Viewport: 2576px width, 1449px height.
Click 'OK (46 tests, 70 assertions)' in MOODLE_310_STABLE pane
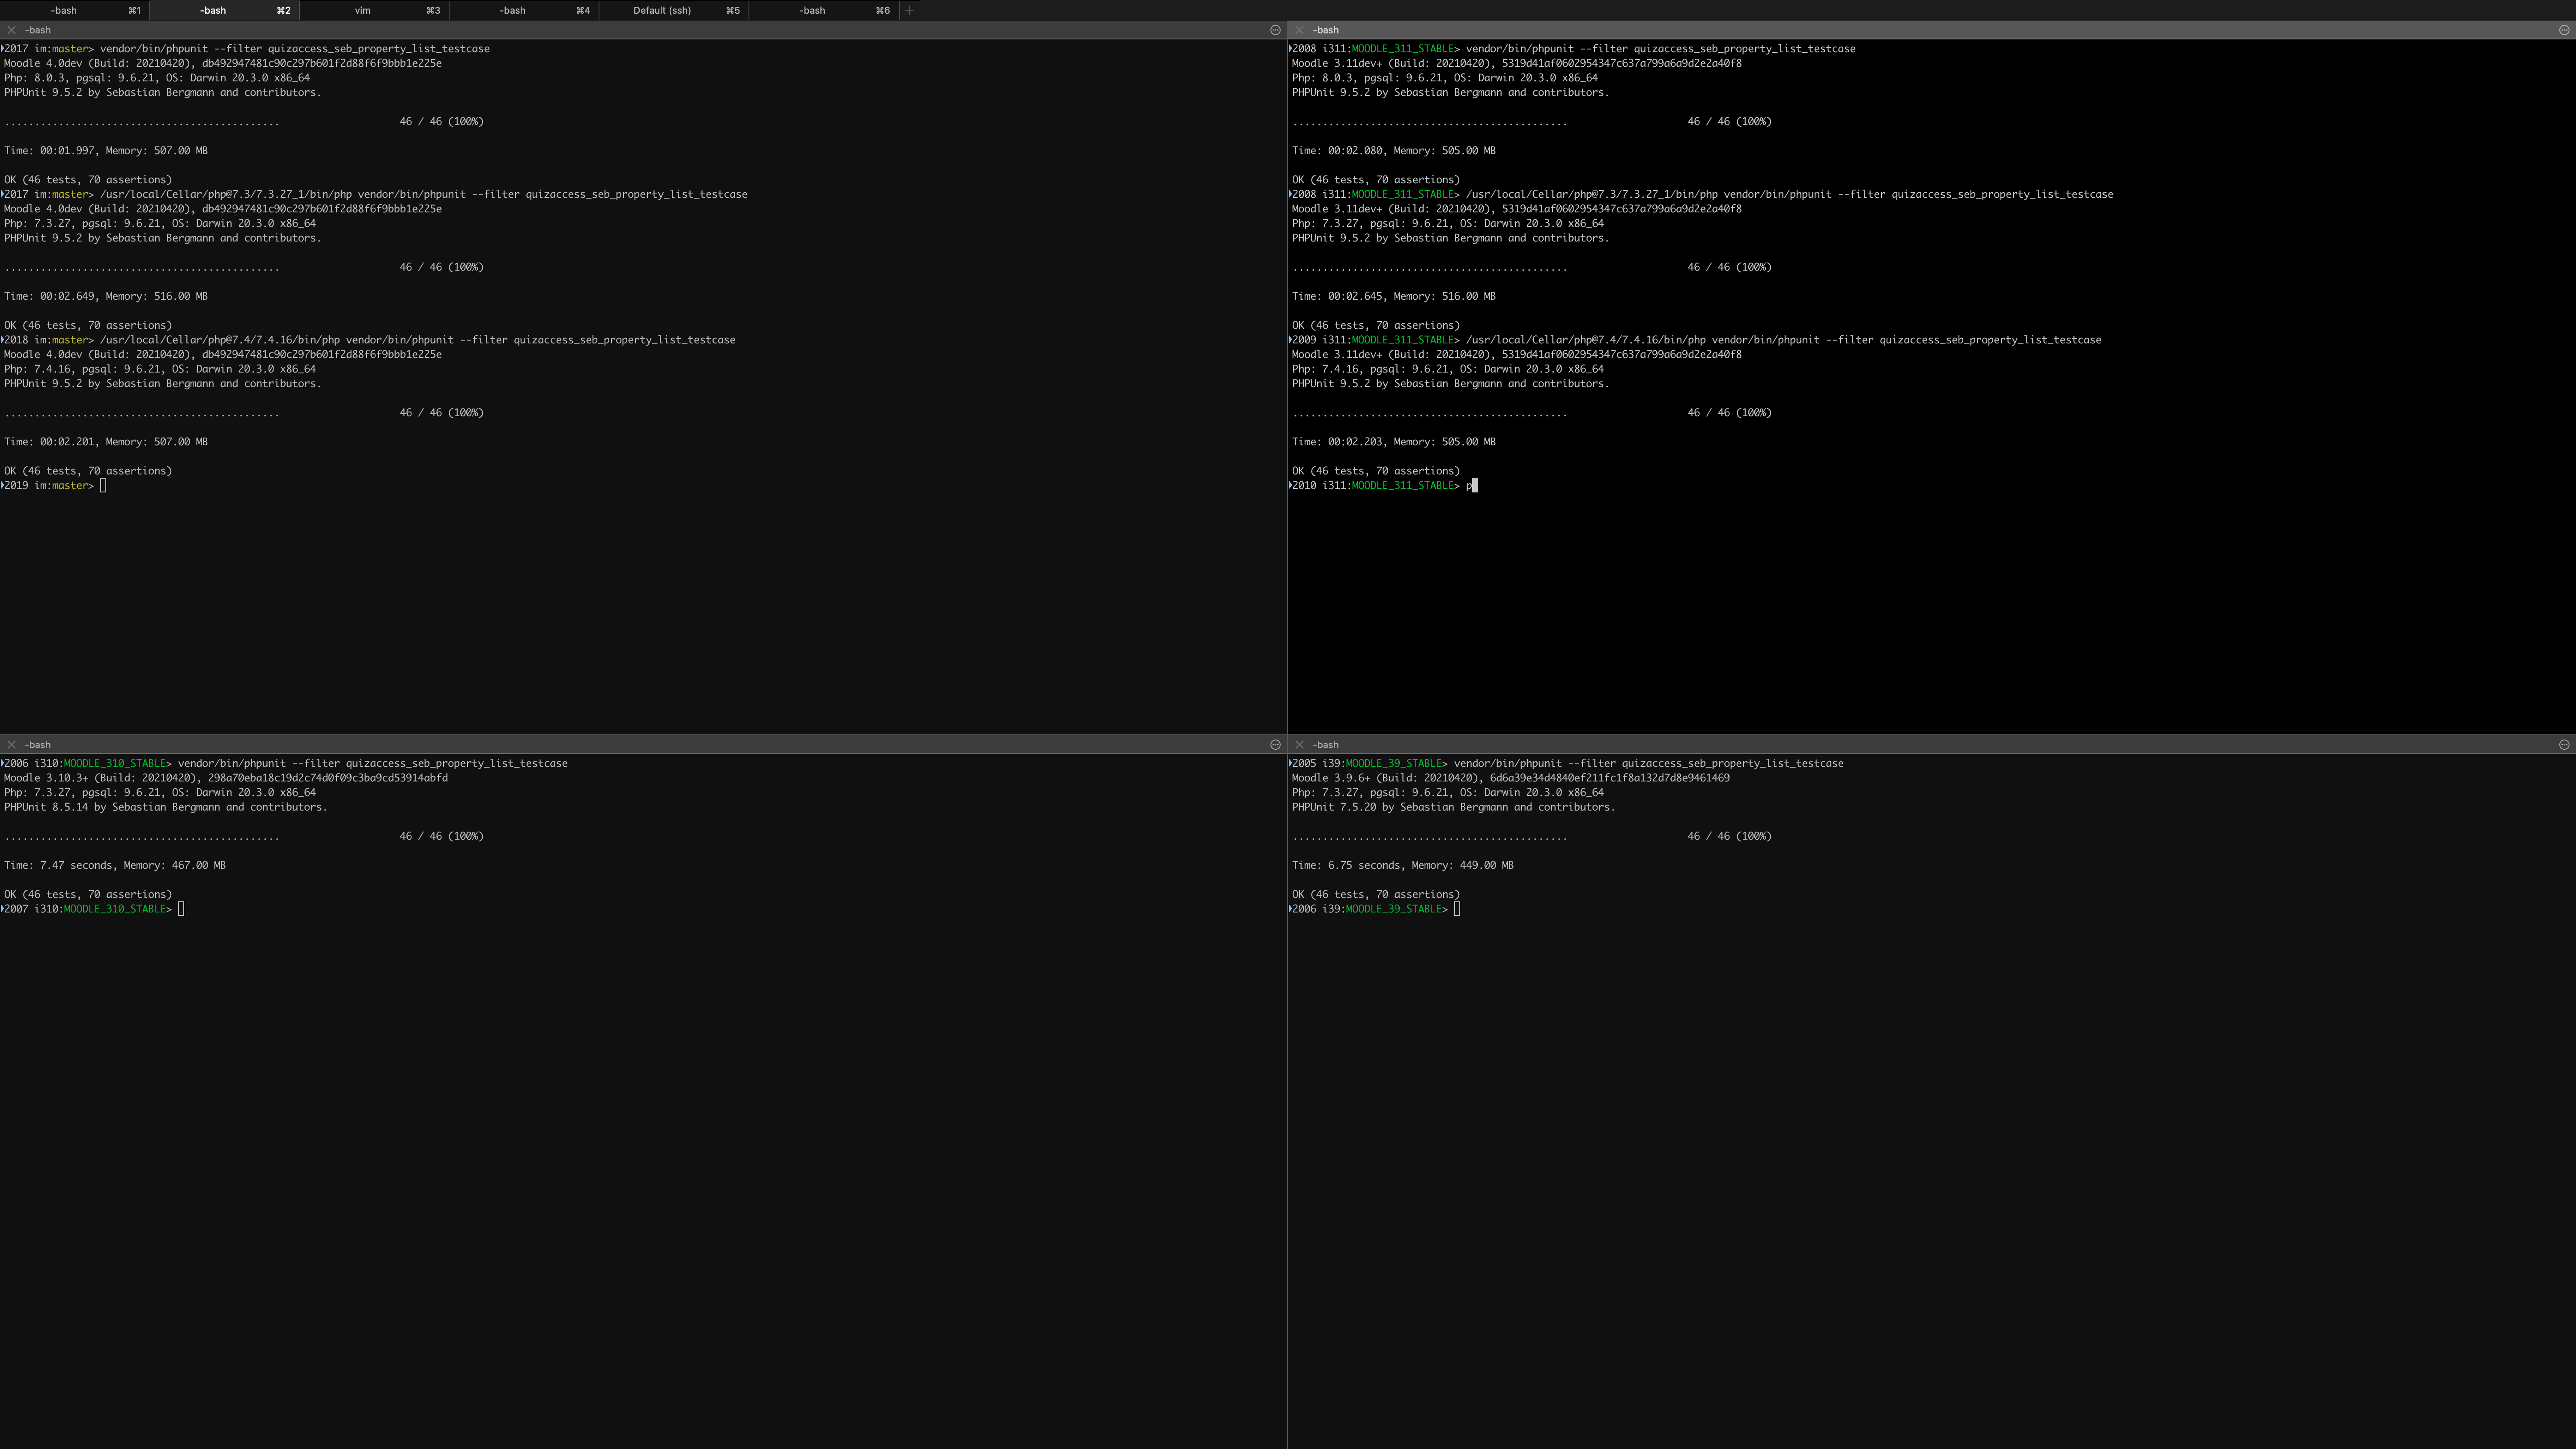click(x=88, y=895)
